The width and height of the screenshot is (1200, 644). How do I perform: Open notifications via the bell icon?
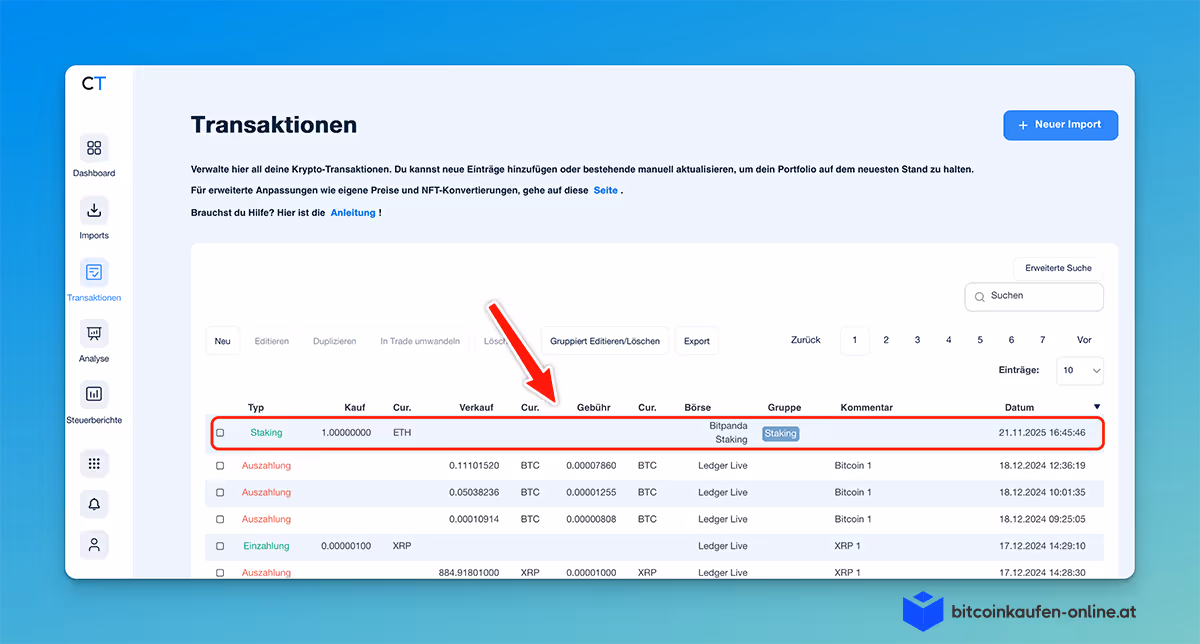pyautogui.click(x=93, y=504)
